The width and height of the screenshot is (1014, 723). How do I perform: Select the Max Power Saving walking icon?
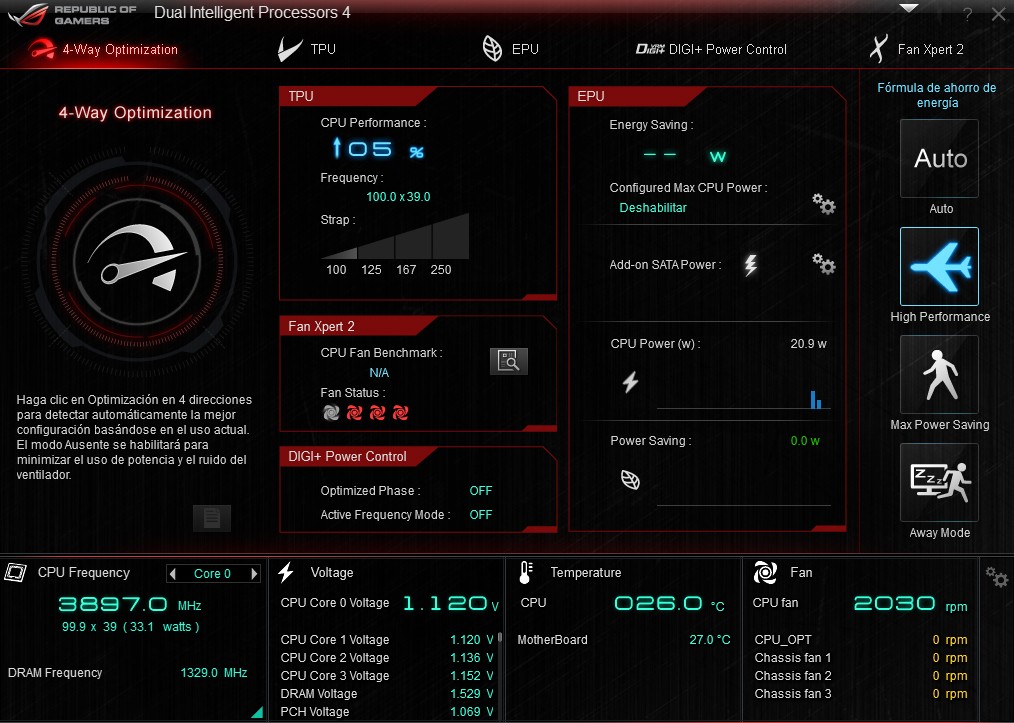click(x=940, y=374)
